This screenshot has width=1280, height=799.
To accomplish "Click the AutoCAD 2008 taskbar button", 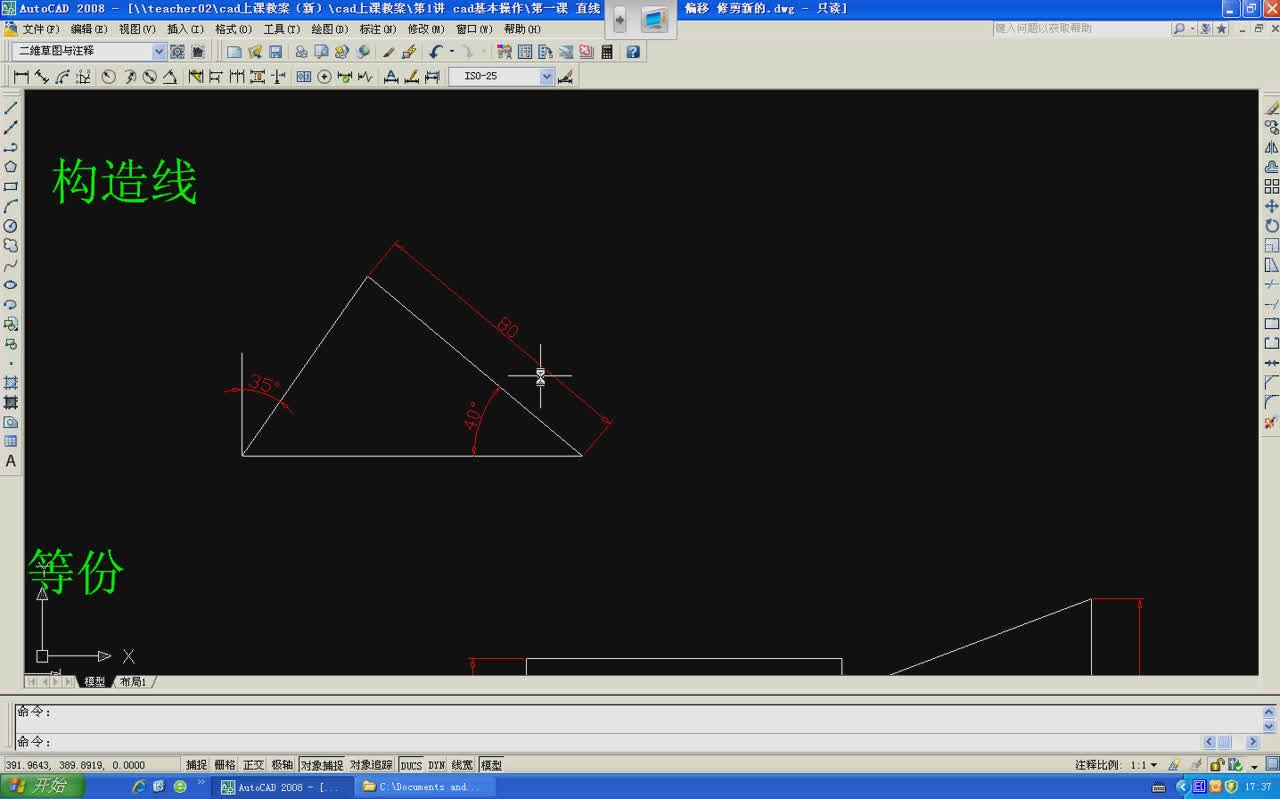I will (x=281, y=787).
